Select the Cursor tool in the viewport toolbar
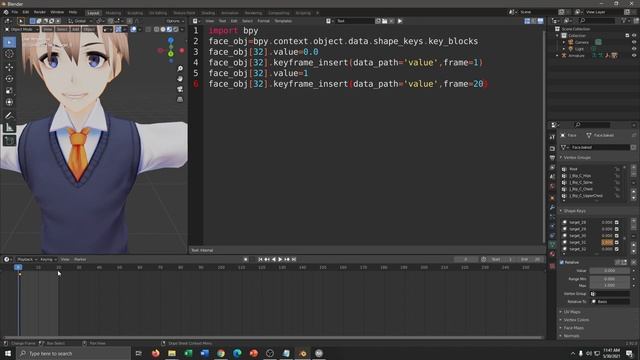 coord(9,54)
